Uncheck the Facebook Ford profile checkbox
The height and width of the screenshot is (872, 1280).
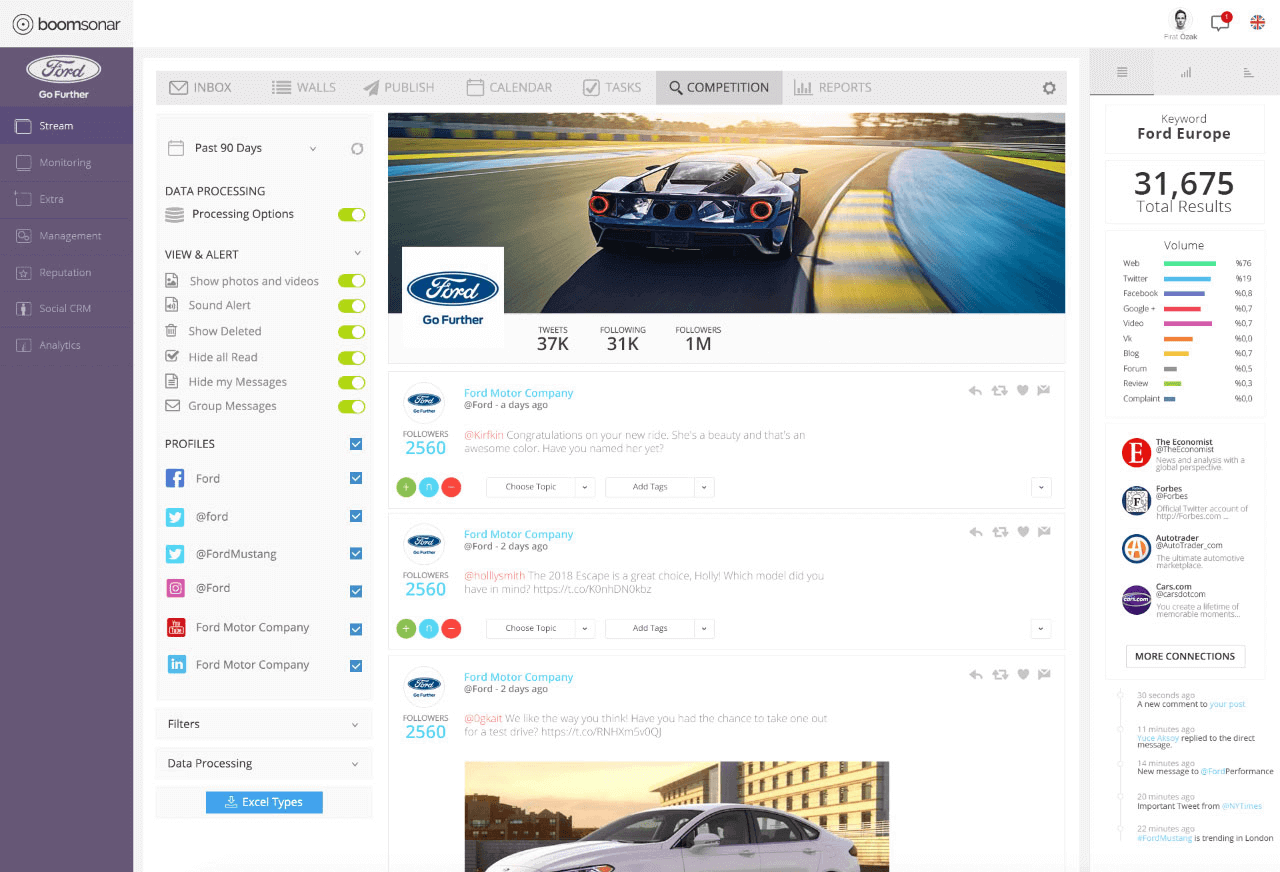point(356,479)
